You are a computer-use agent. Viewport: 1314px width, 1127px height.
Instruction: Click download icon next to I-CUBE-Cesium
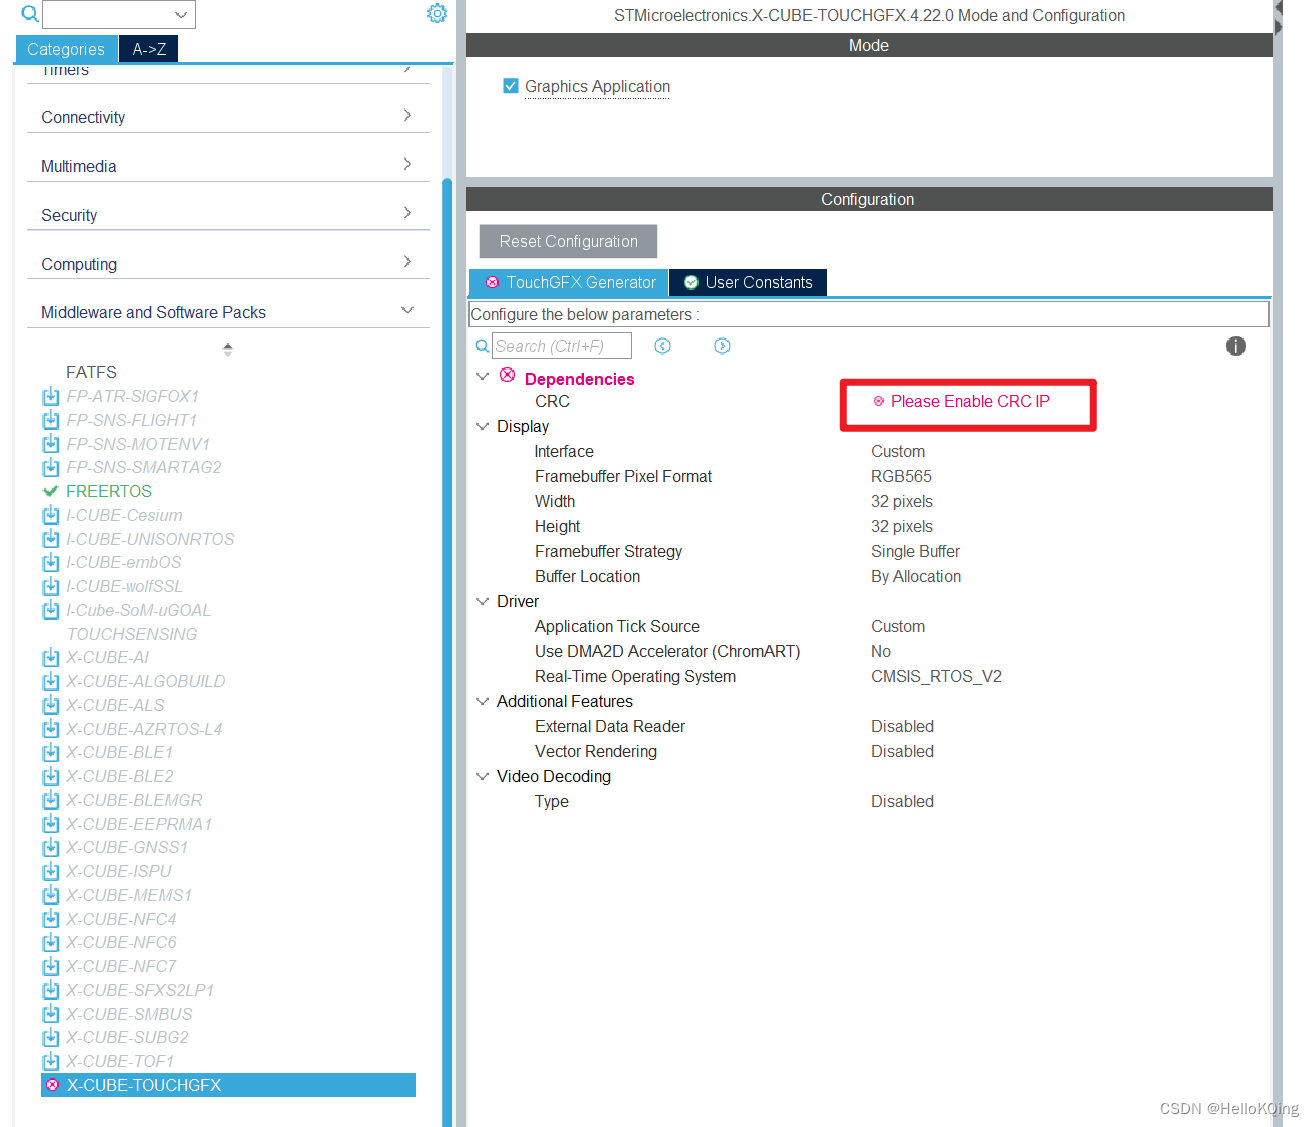51,515
